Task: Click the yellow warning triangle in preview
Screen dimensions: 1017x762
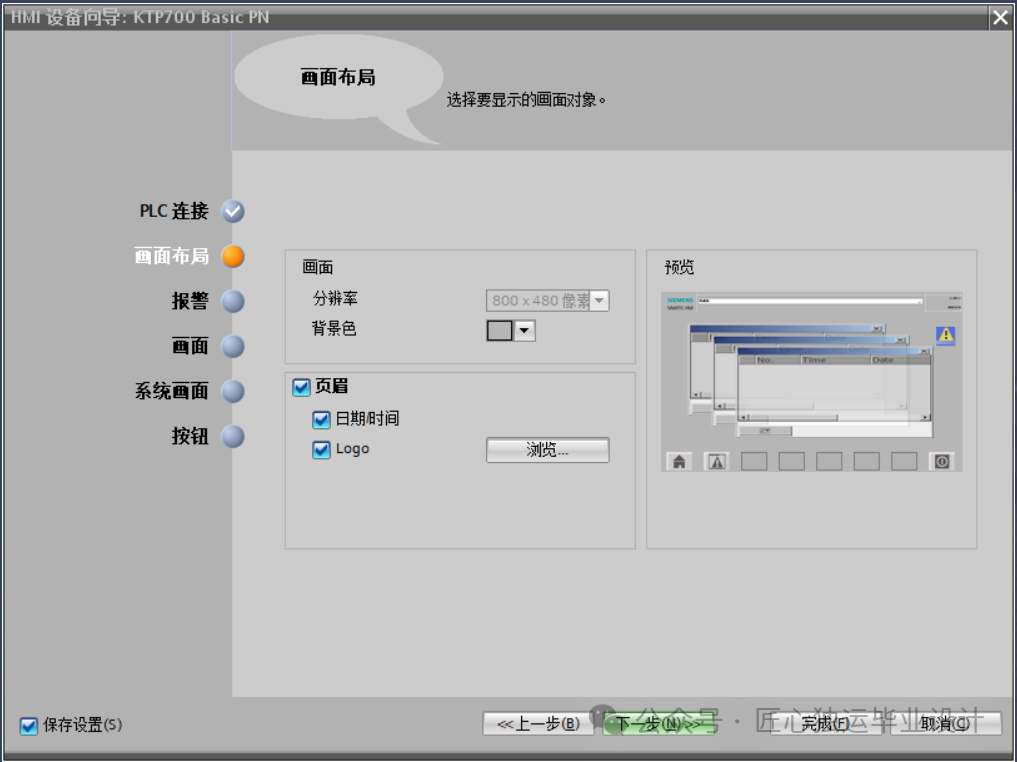Action: coord(946,335)
